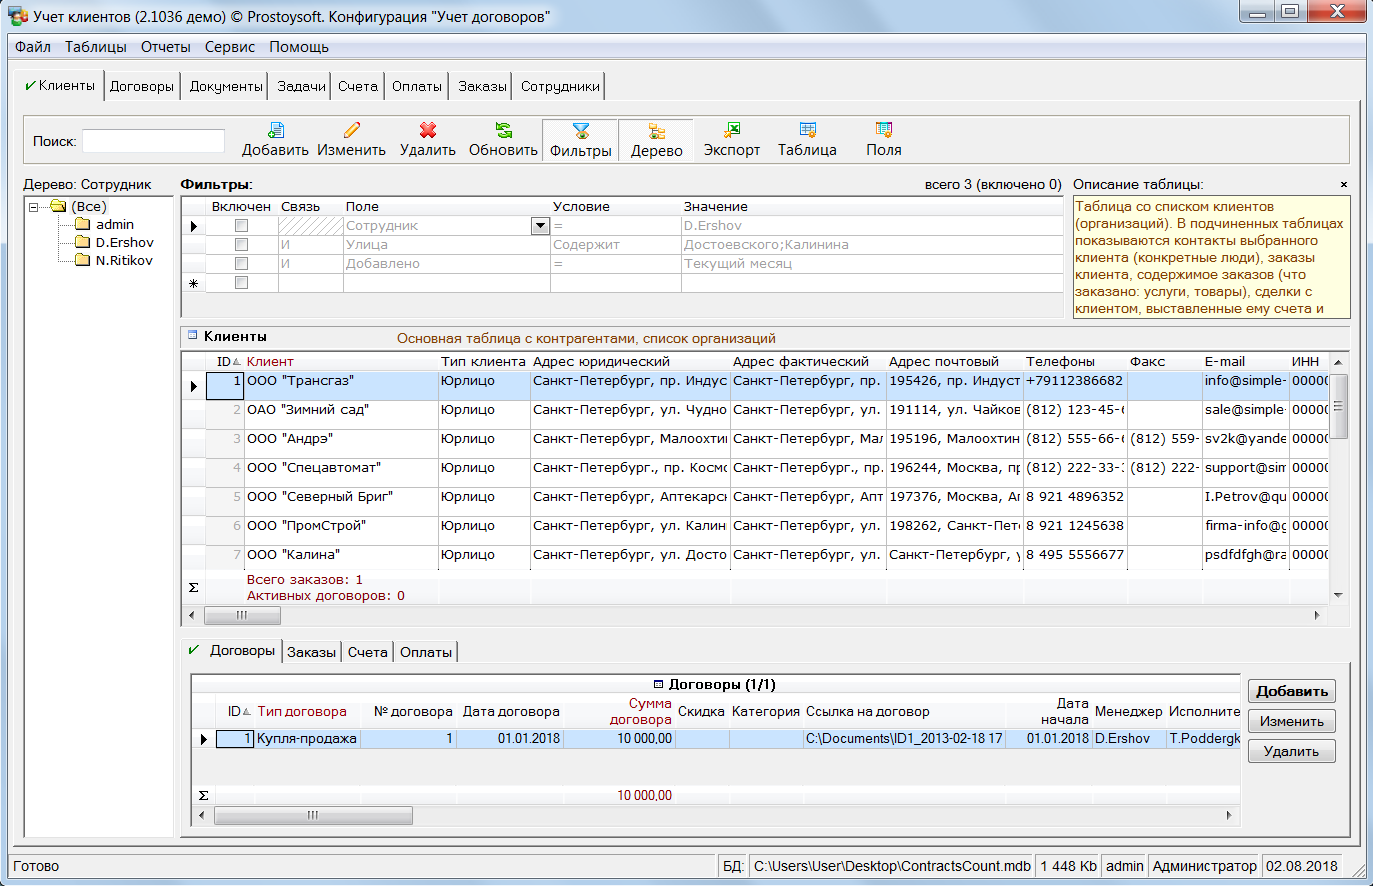Switch to the Сотрудники tab
Viewport: 1373px width, 886px height.
pyautogui.click(x=560, y=87)
